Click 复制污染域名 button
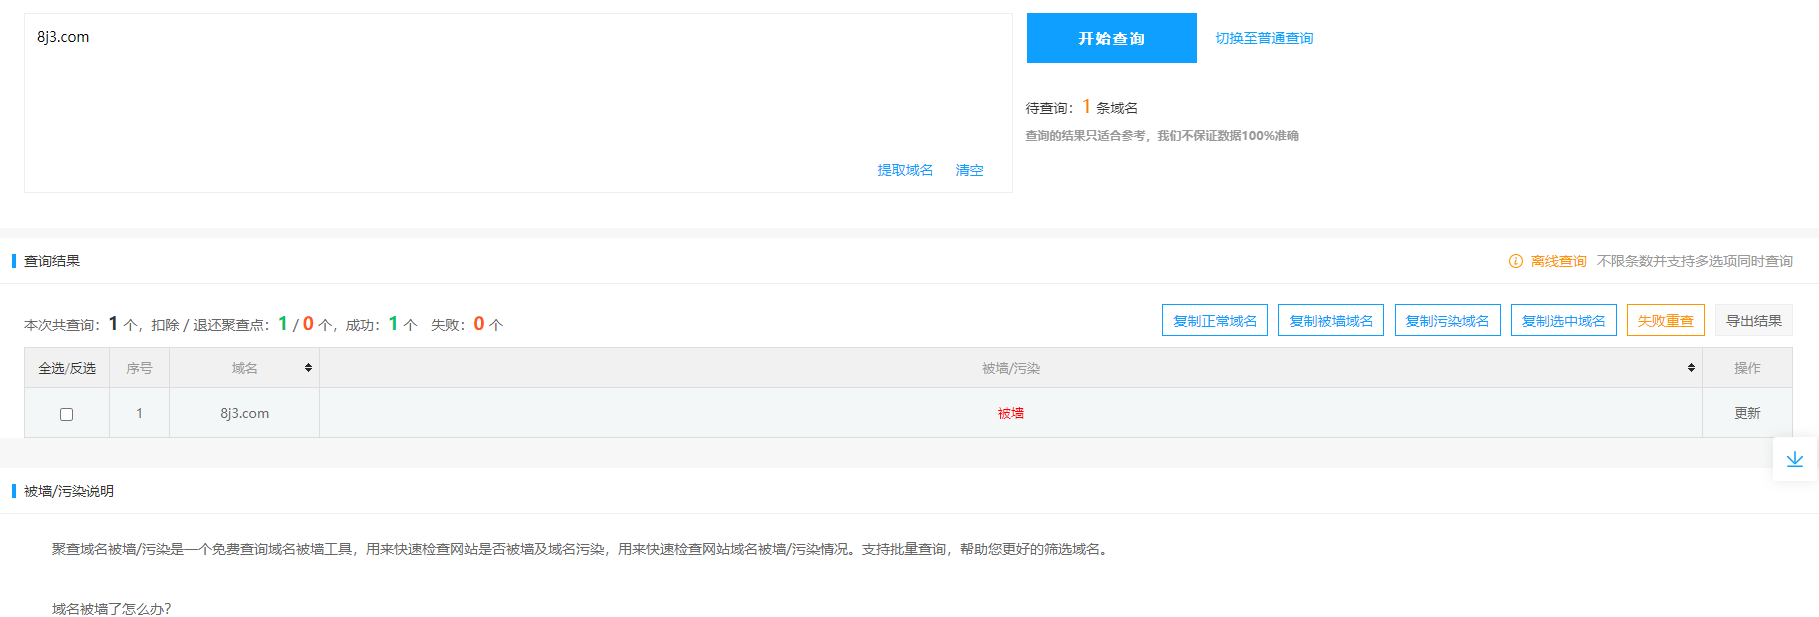1819x617 pixels. (1447, 320)
